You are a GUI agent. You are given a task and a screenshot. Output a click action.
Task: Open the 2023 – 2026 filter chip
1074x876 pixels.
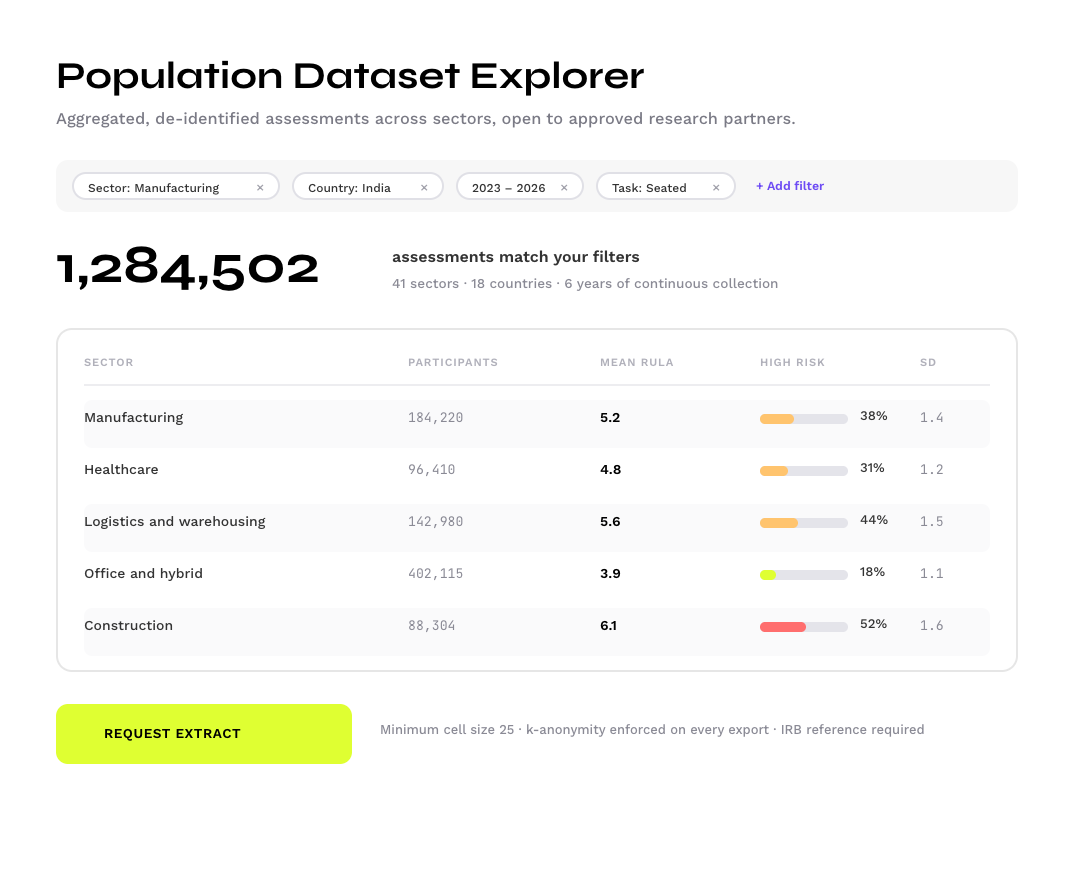click(x=520, y=186)
